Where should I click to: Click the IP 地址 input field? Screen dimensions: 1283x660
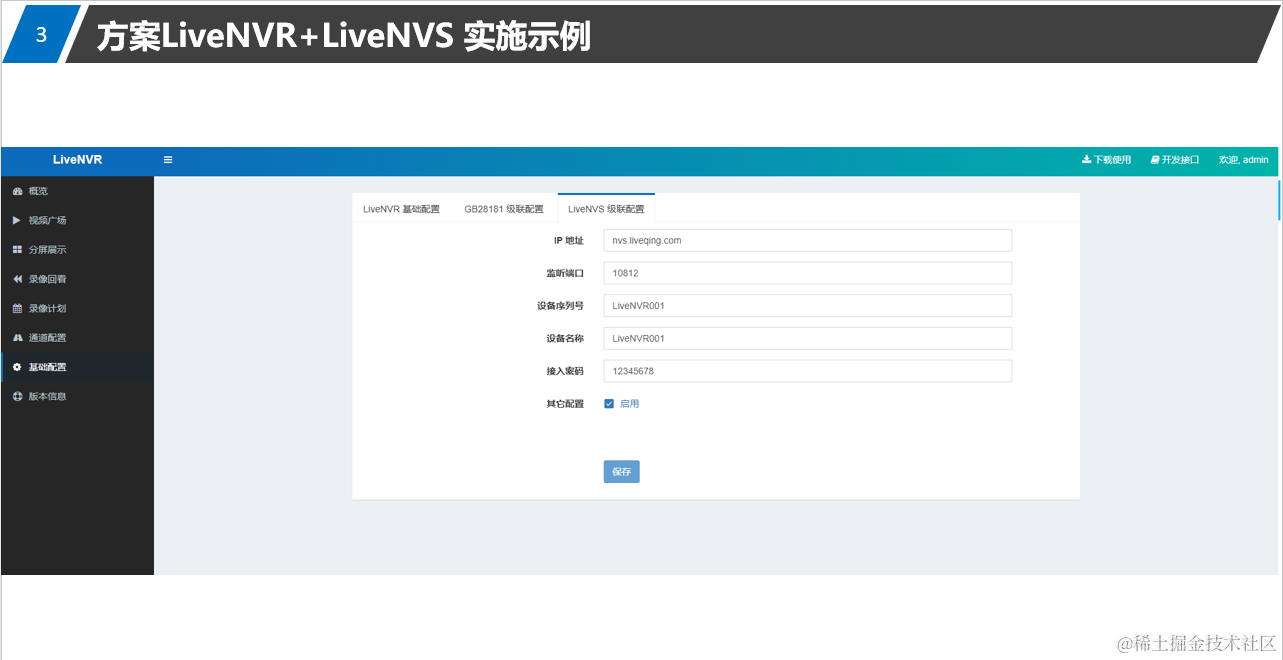click(808, 240)
